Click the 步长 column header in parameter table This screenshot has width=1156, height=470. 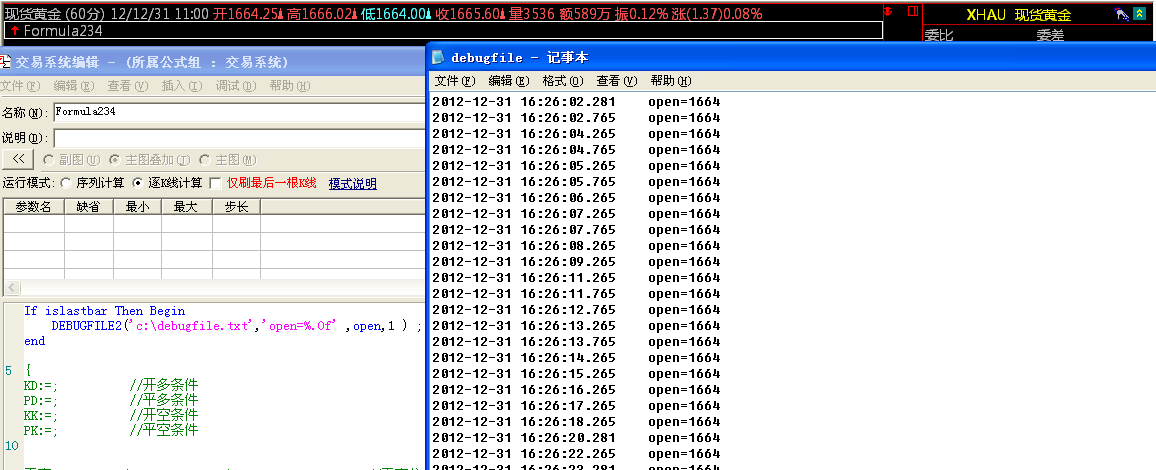[x=236, y=207]
